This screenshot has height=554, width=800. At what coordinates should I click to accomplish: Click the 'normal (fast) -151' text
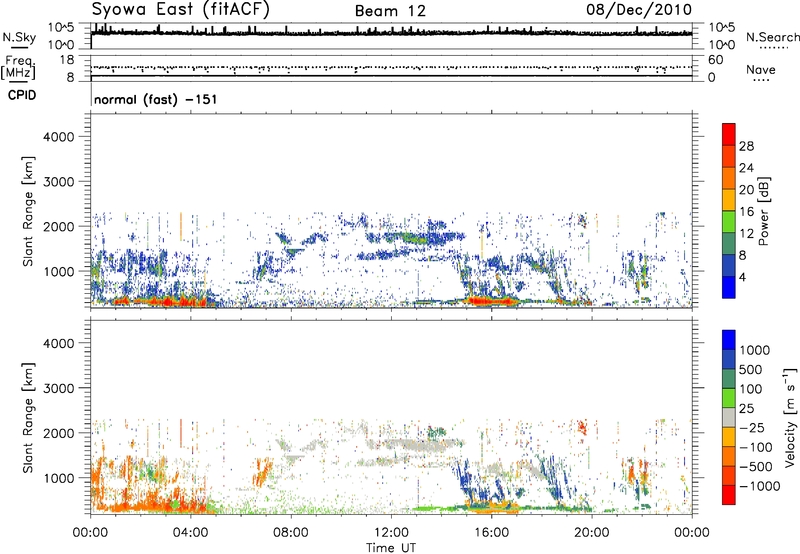[x=156, y=99]
